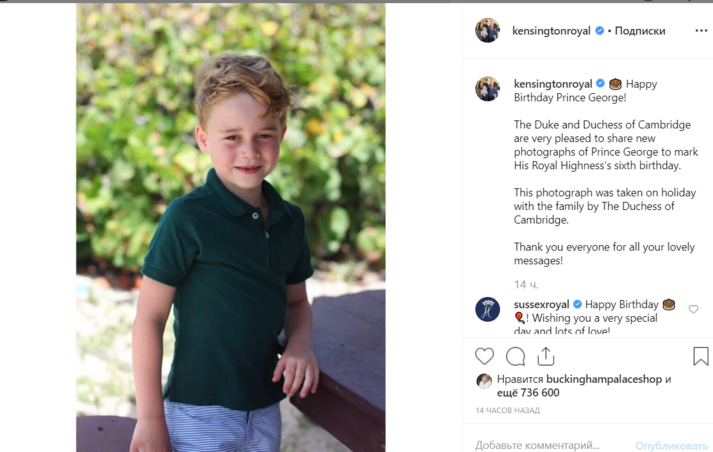
Task: Open the 14 ЧАСОВ НАЗАД post timestamp
Action: [x=508, y=411]
